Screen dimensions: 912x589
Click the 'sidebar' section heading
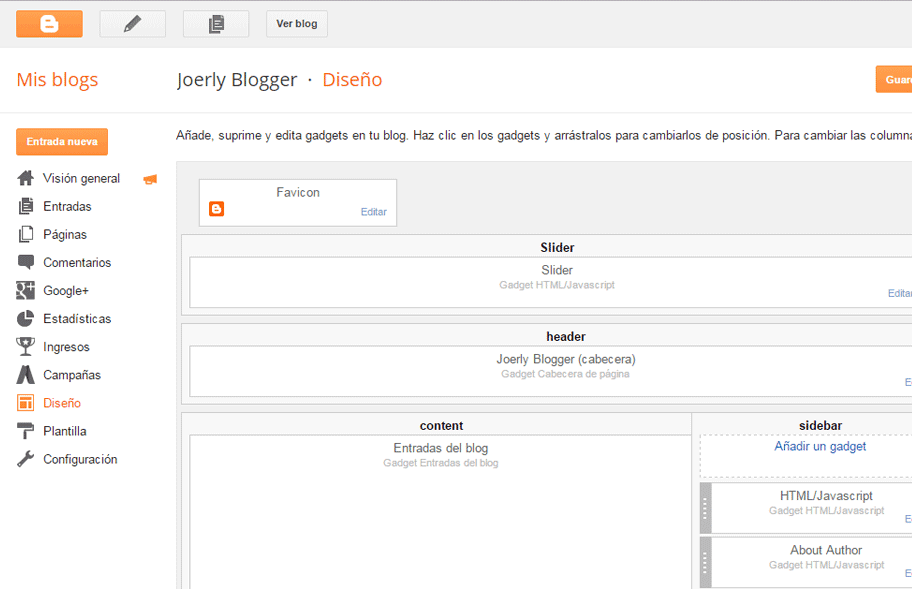[821, 426]
